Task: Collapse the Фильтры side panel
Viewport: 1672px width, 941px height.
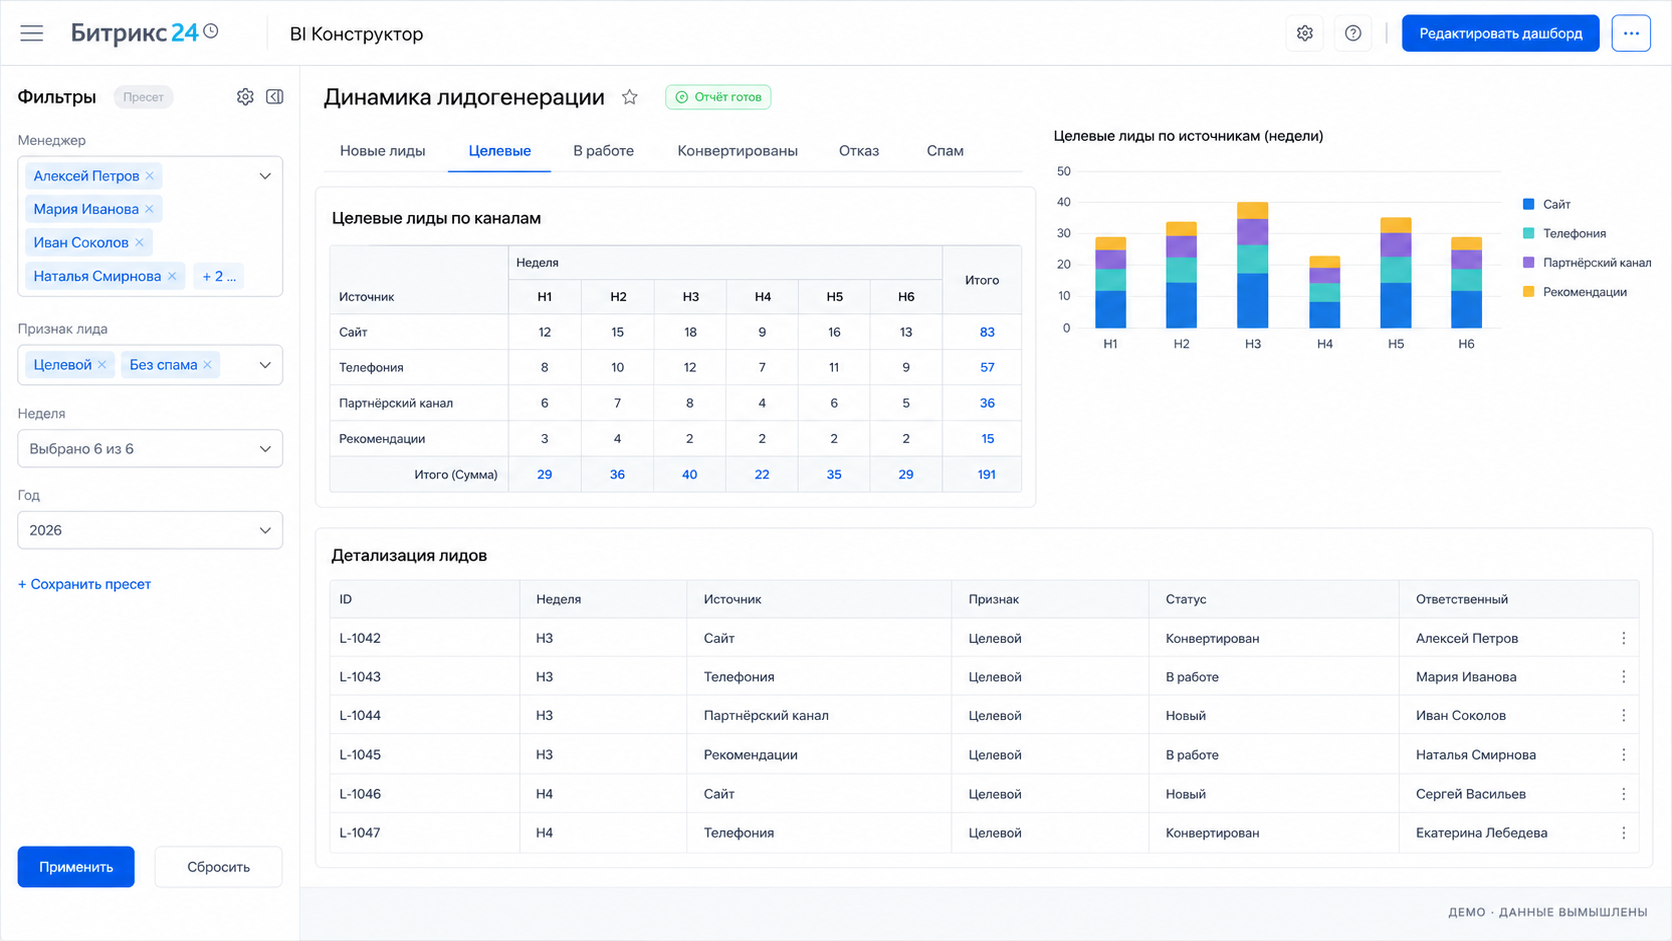Action: point(275,97)
